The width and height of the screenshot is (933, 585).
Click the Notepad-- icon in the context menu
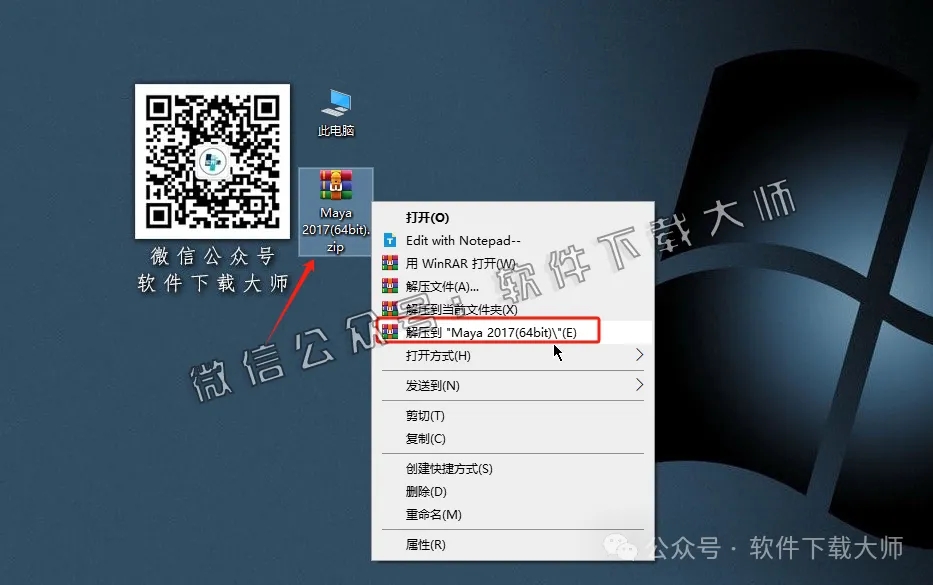[390, 240]
